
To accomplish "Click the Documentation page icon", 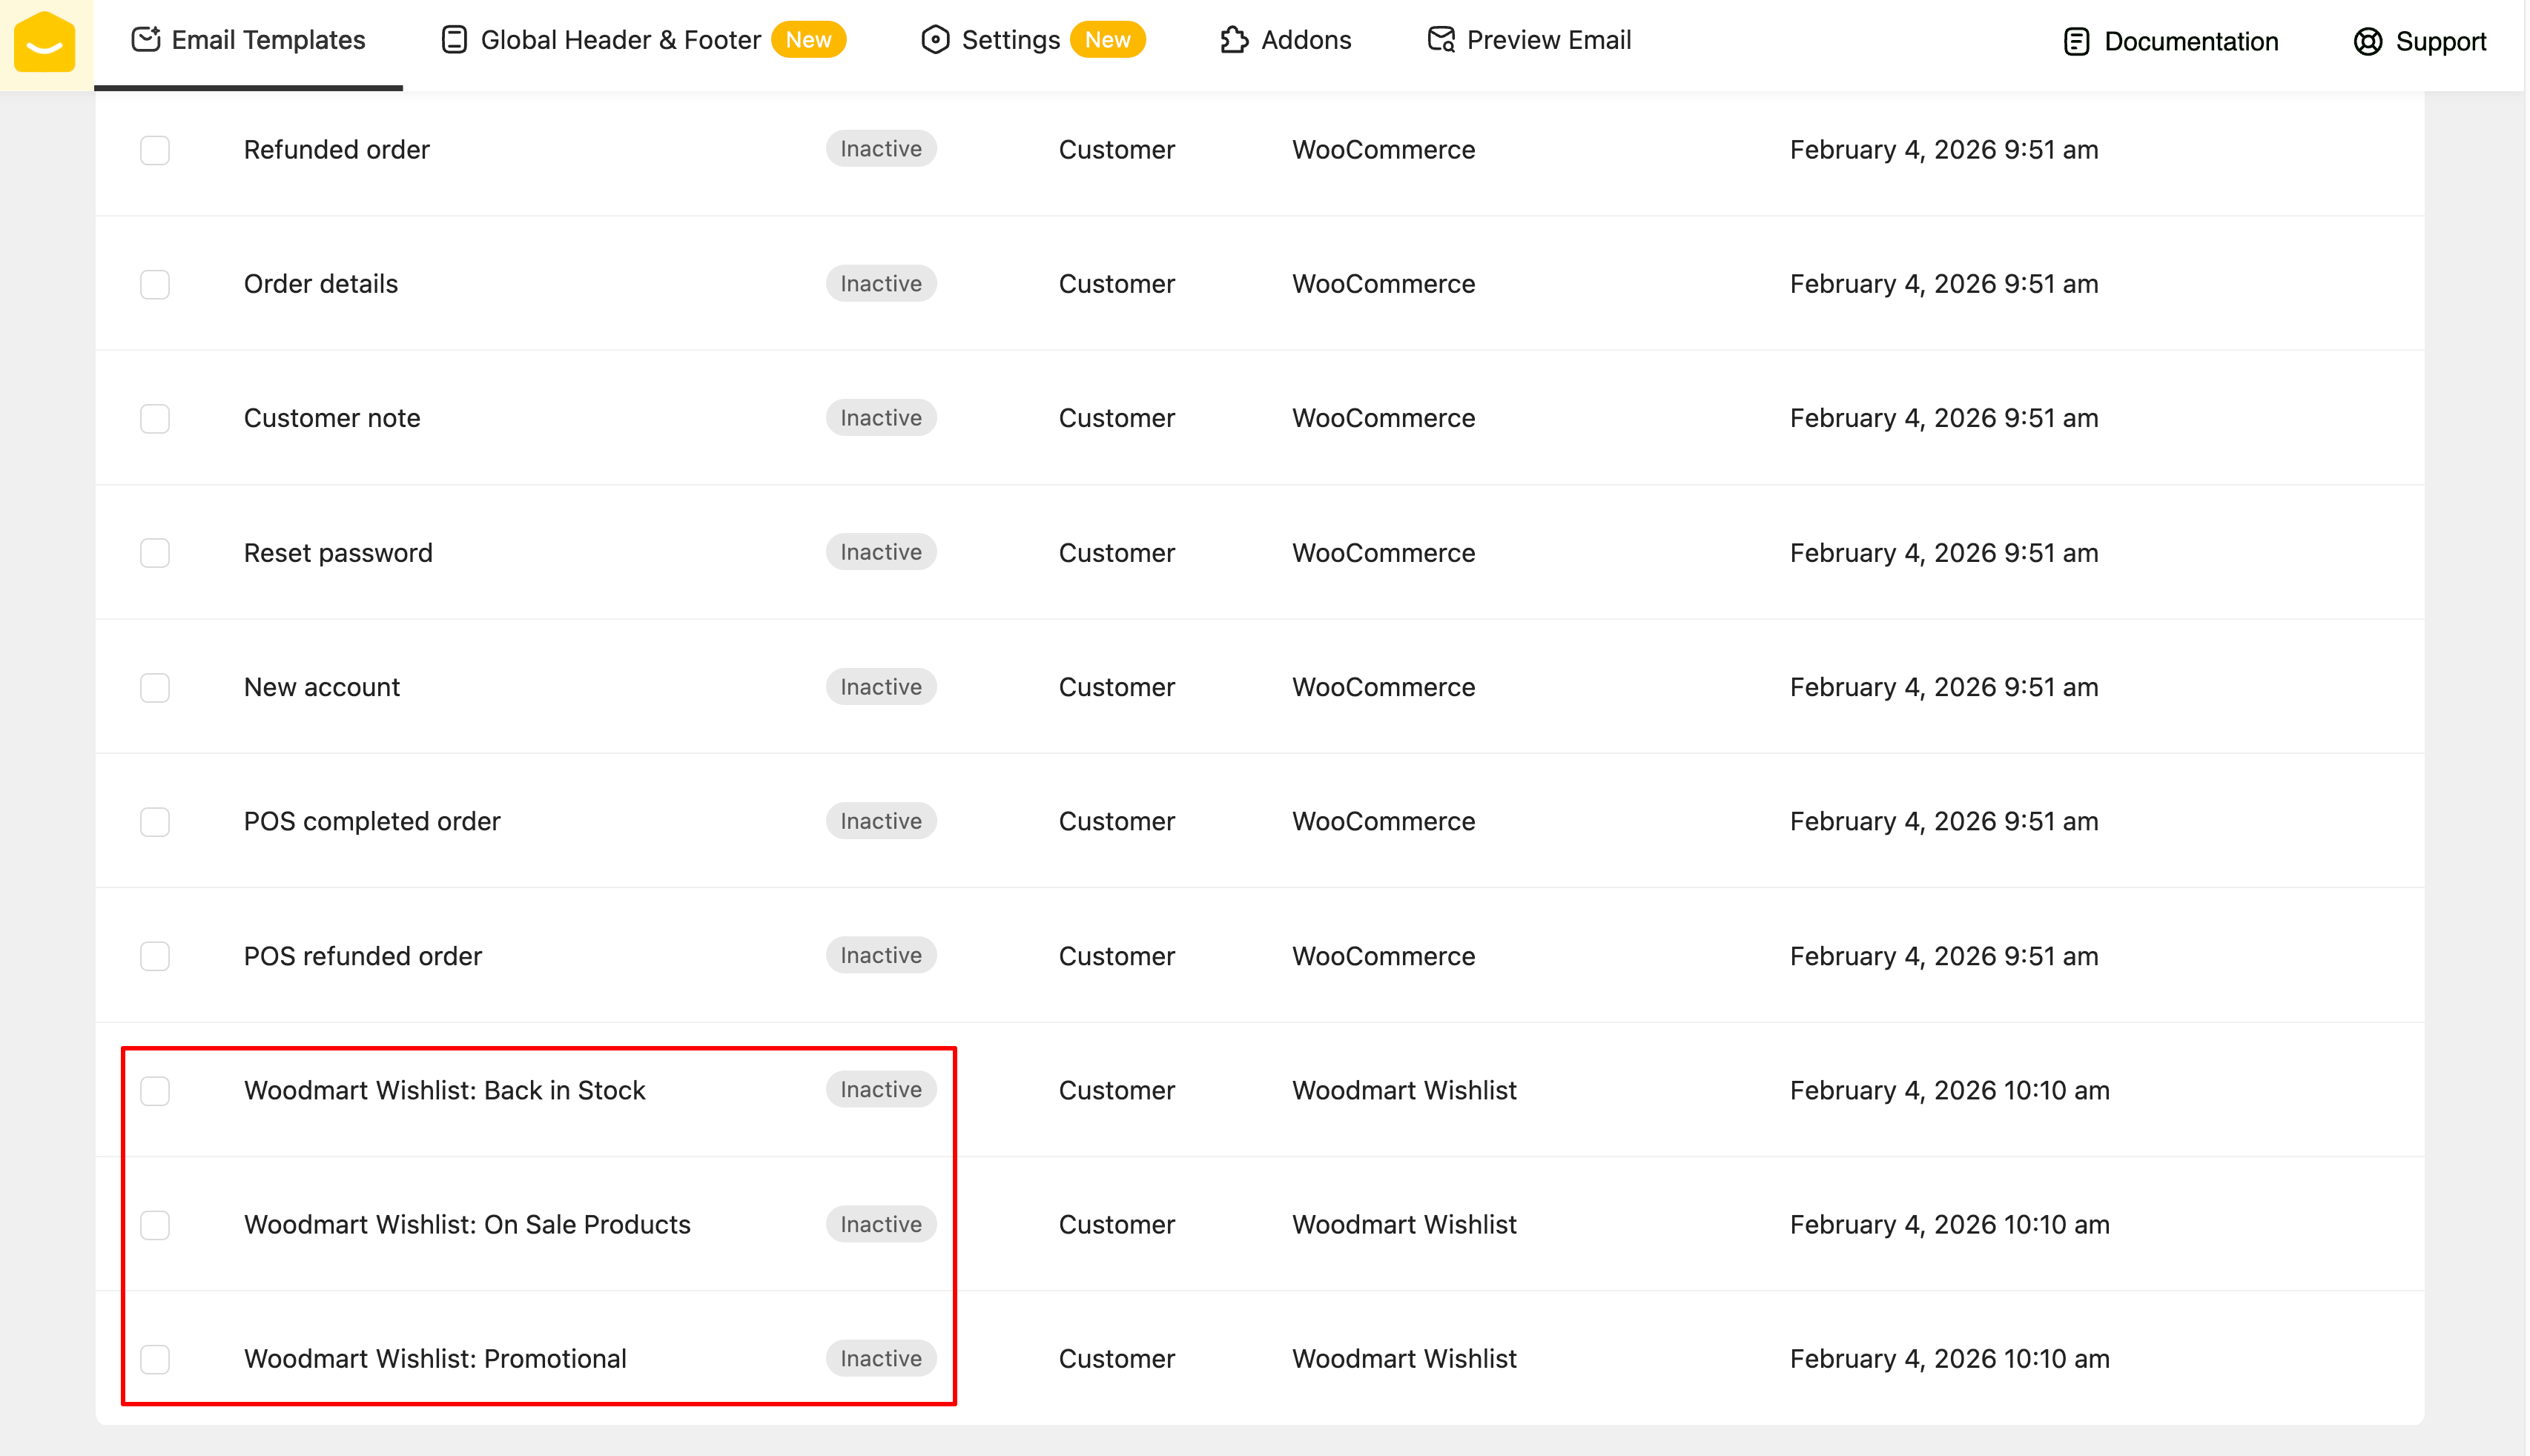I will (x=2076, y=42).
